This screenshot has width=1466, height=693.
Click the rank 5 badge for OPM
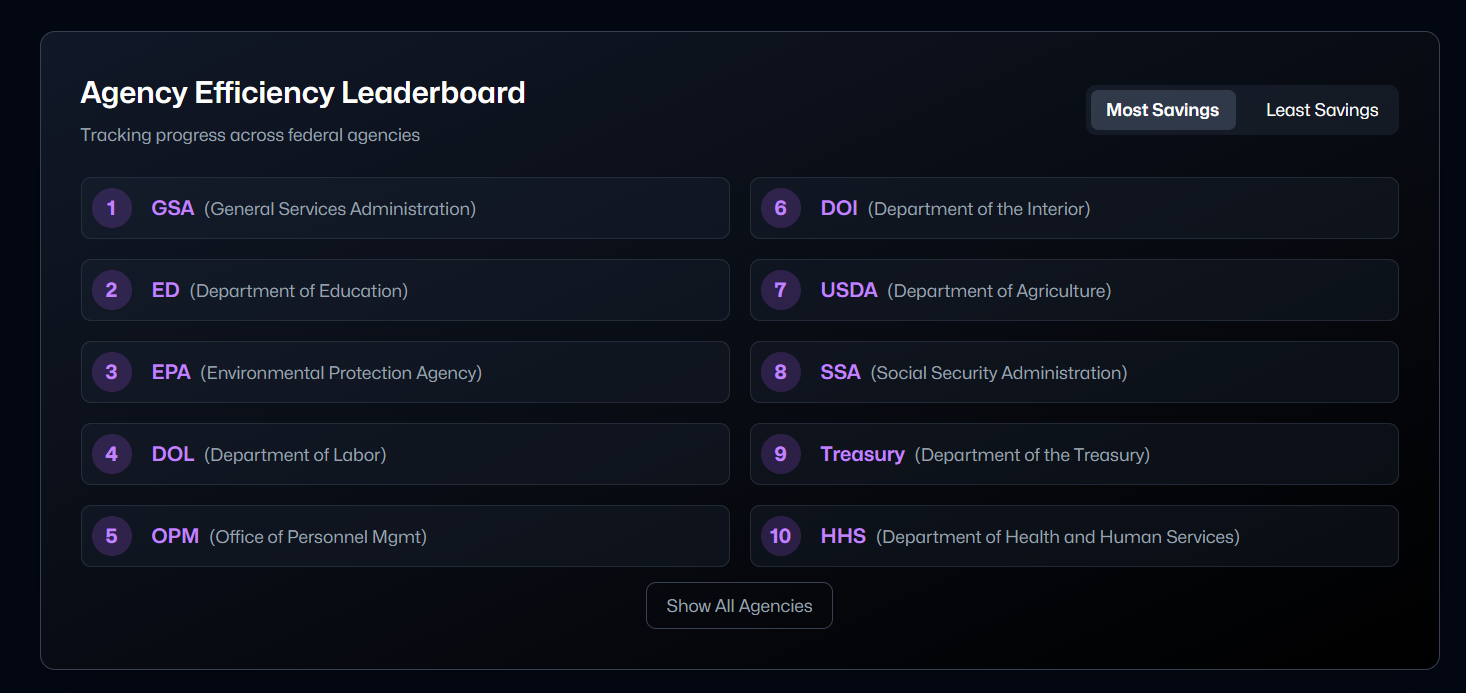(x=112, y=536)
